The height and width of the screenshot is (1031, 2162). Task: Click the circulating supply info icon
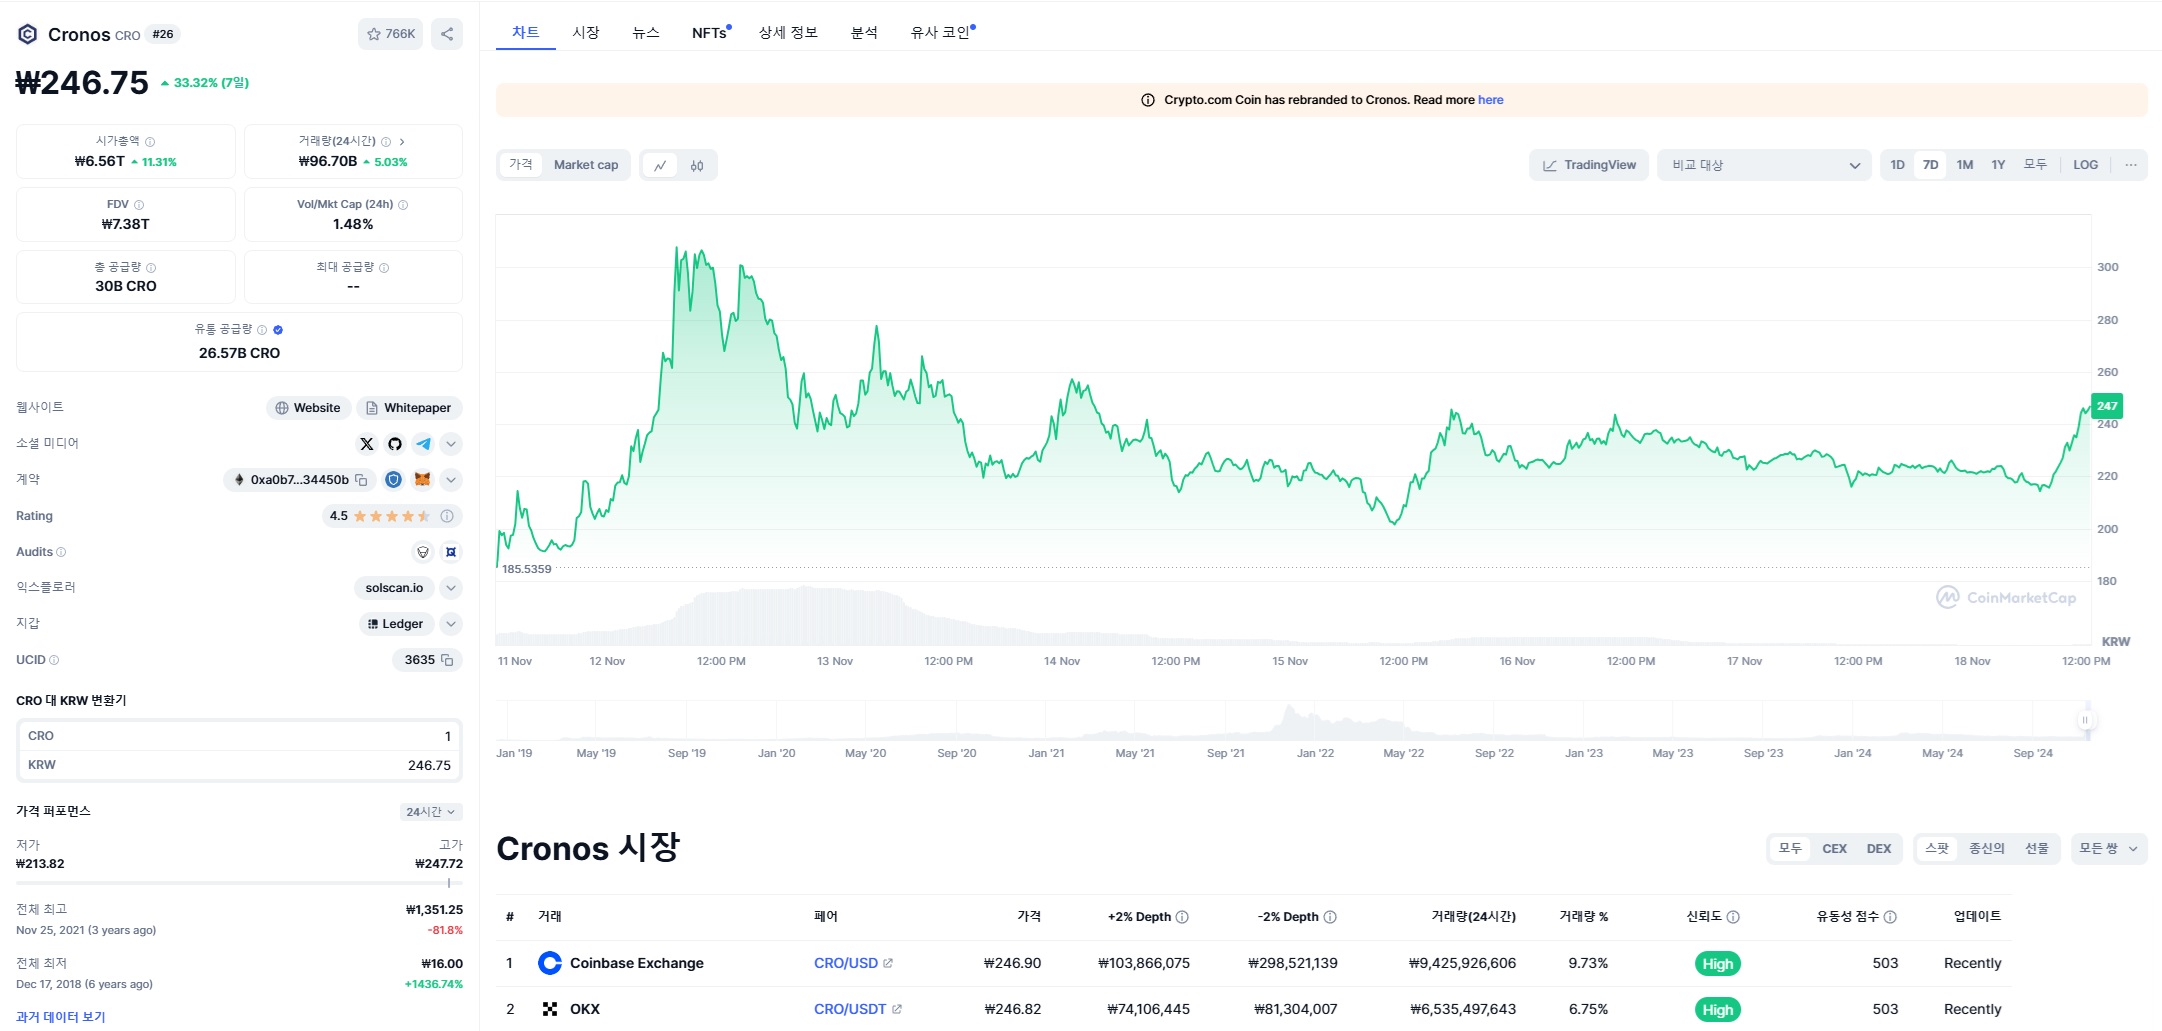pyautogui.click(x=262, y=330)
